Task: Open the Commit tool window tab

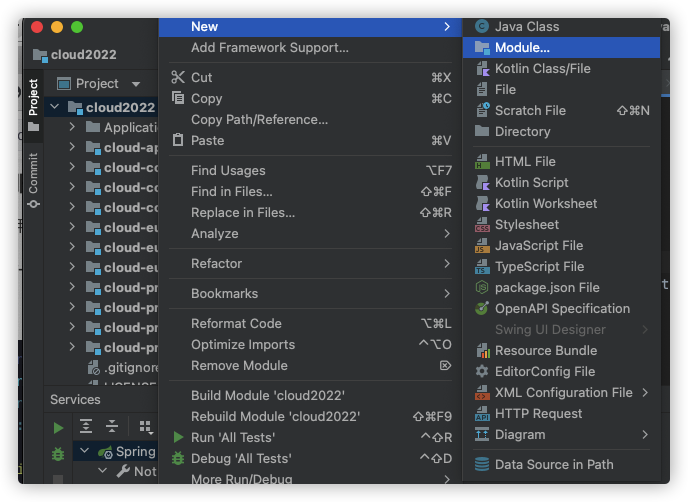Action: [33, 180]
